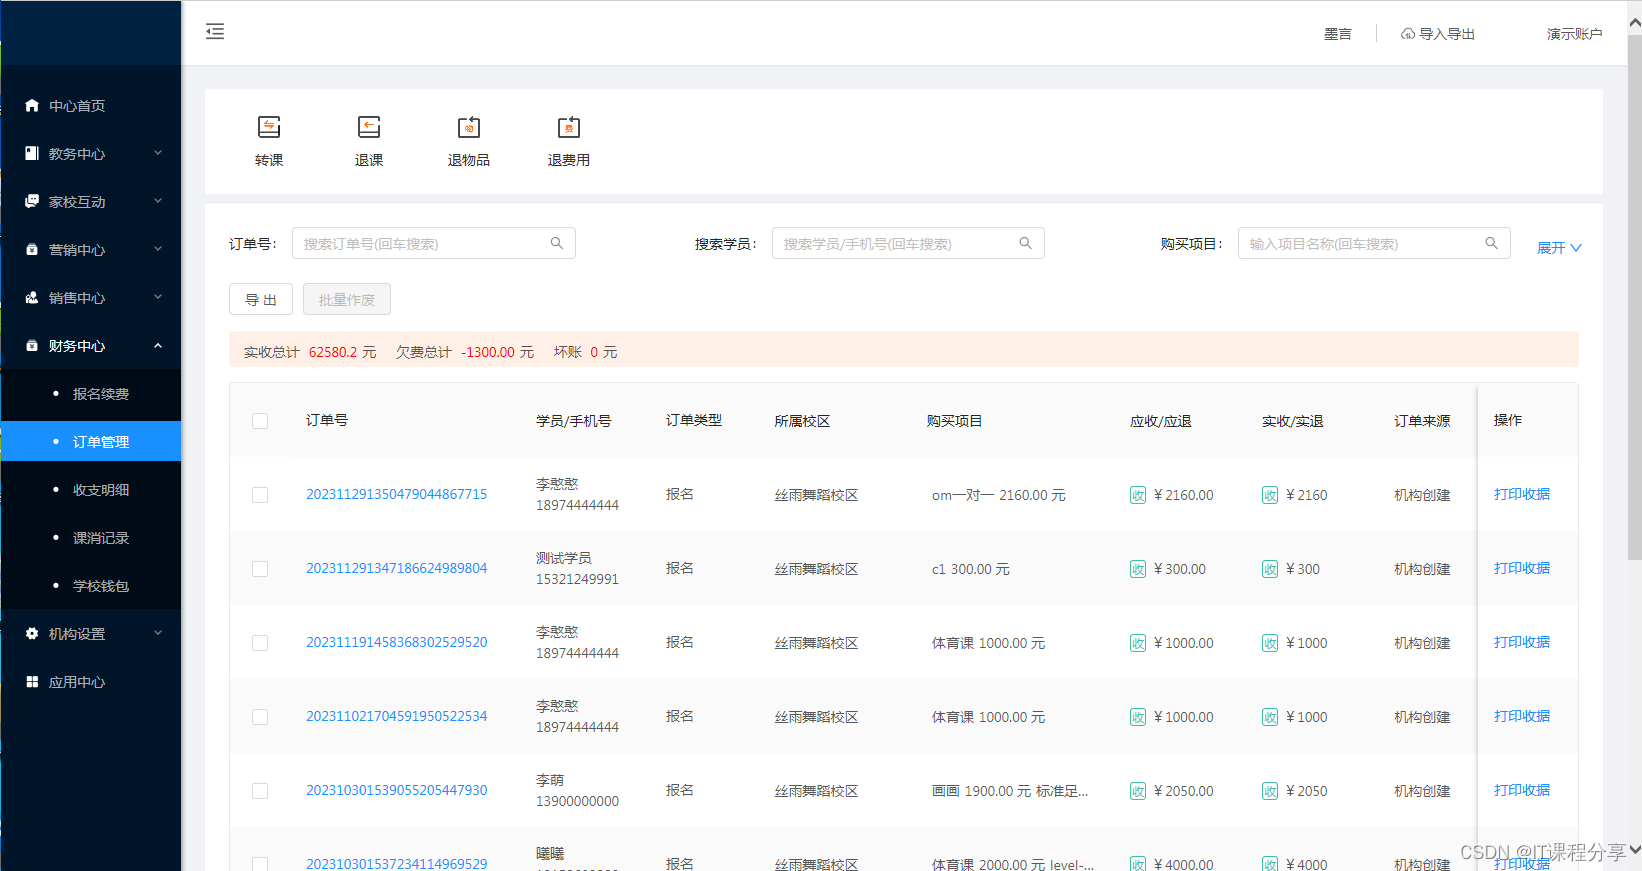Click the 销售中心 people icon in sidebar

point(32,297)
